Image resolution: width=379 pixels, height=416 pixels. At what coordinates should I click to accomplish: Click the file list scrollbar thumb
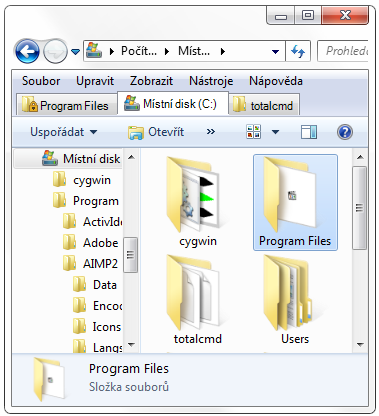tap(359, 208)
